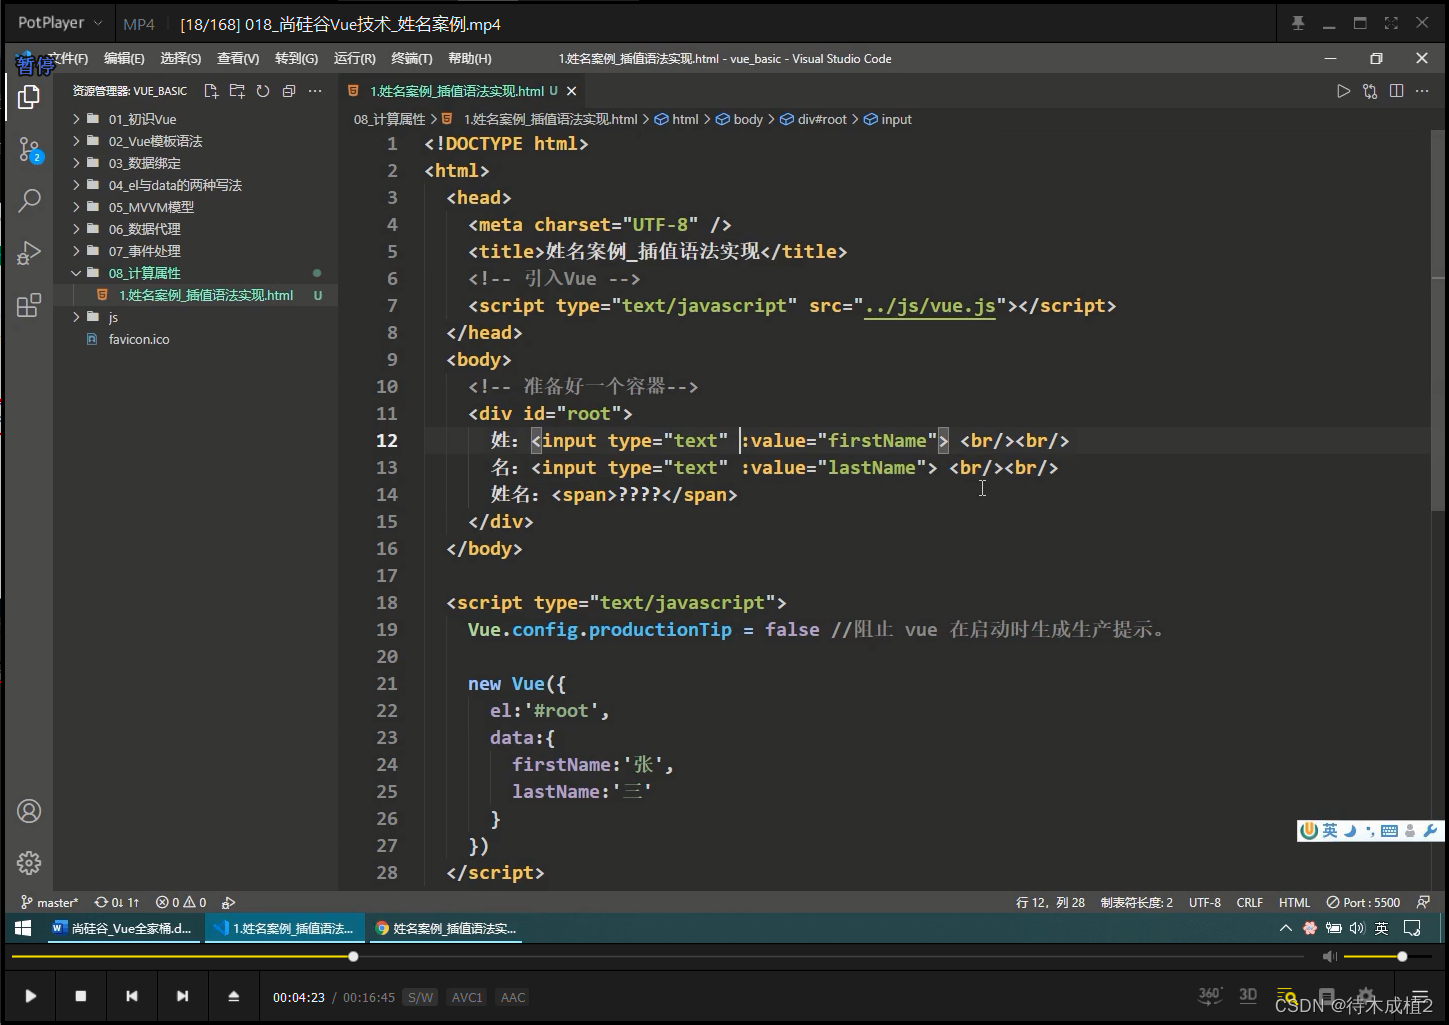Screen dimensions: 1449x1025
Task: Click the New Folder icon in explorer
Action: coord(237,91)
